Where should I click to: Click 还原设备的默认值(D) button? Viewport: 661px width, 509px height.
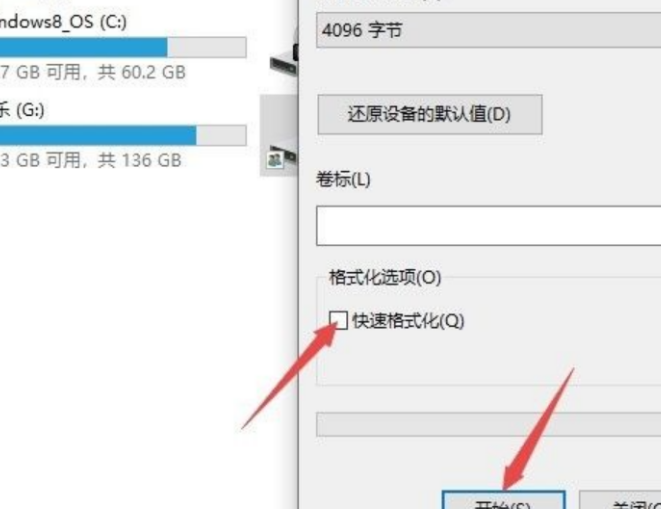(x=430, y=114)
